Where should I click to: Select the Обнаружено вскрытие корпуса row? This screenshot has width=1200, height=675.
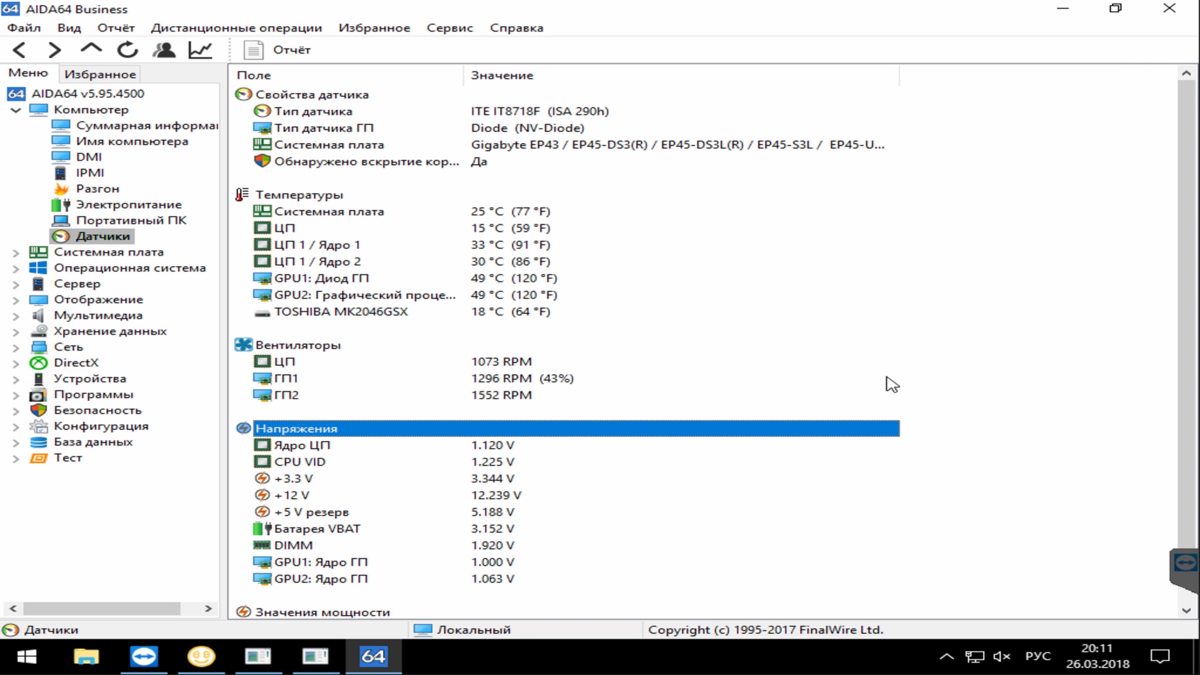[566, 162]
